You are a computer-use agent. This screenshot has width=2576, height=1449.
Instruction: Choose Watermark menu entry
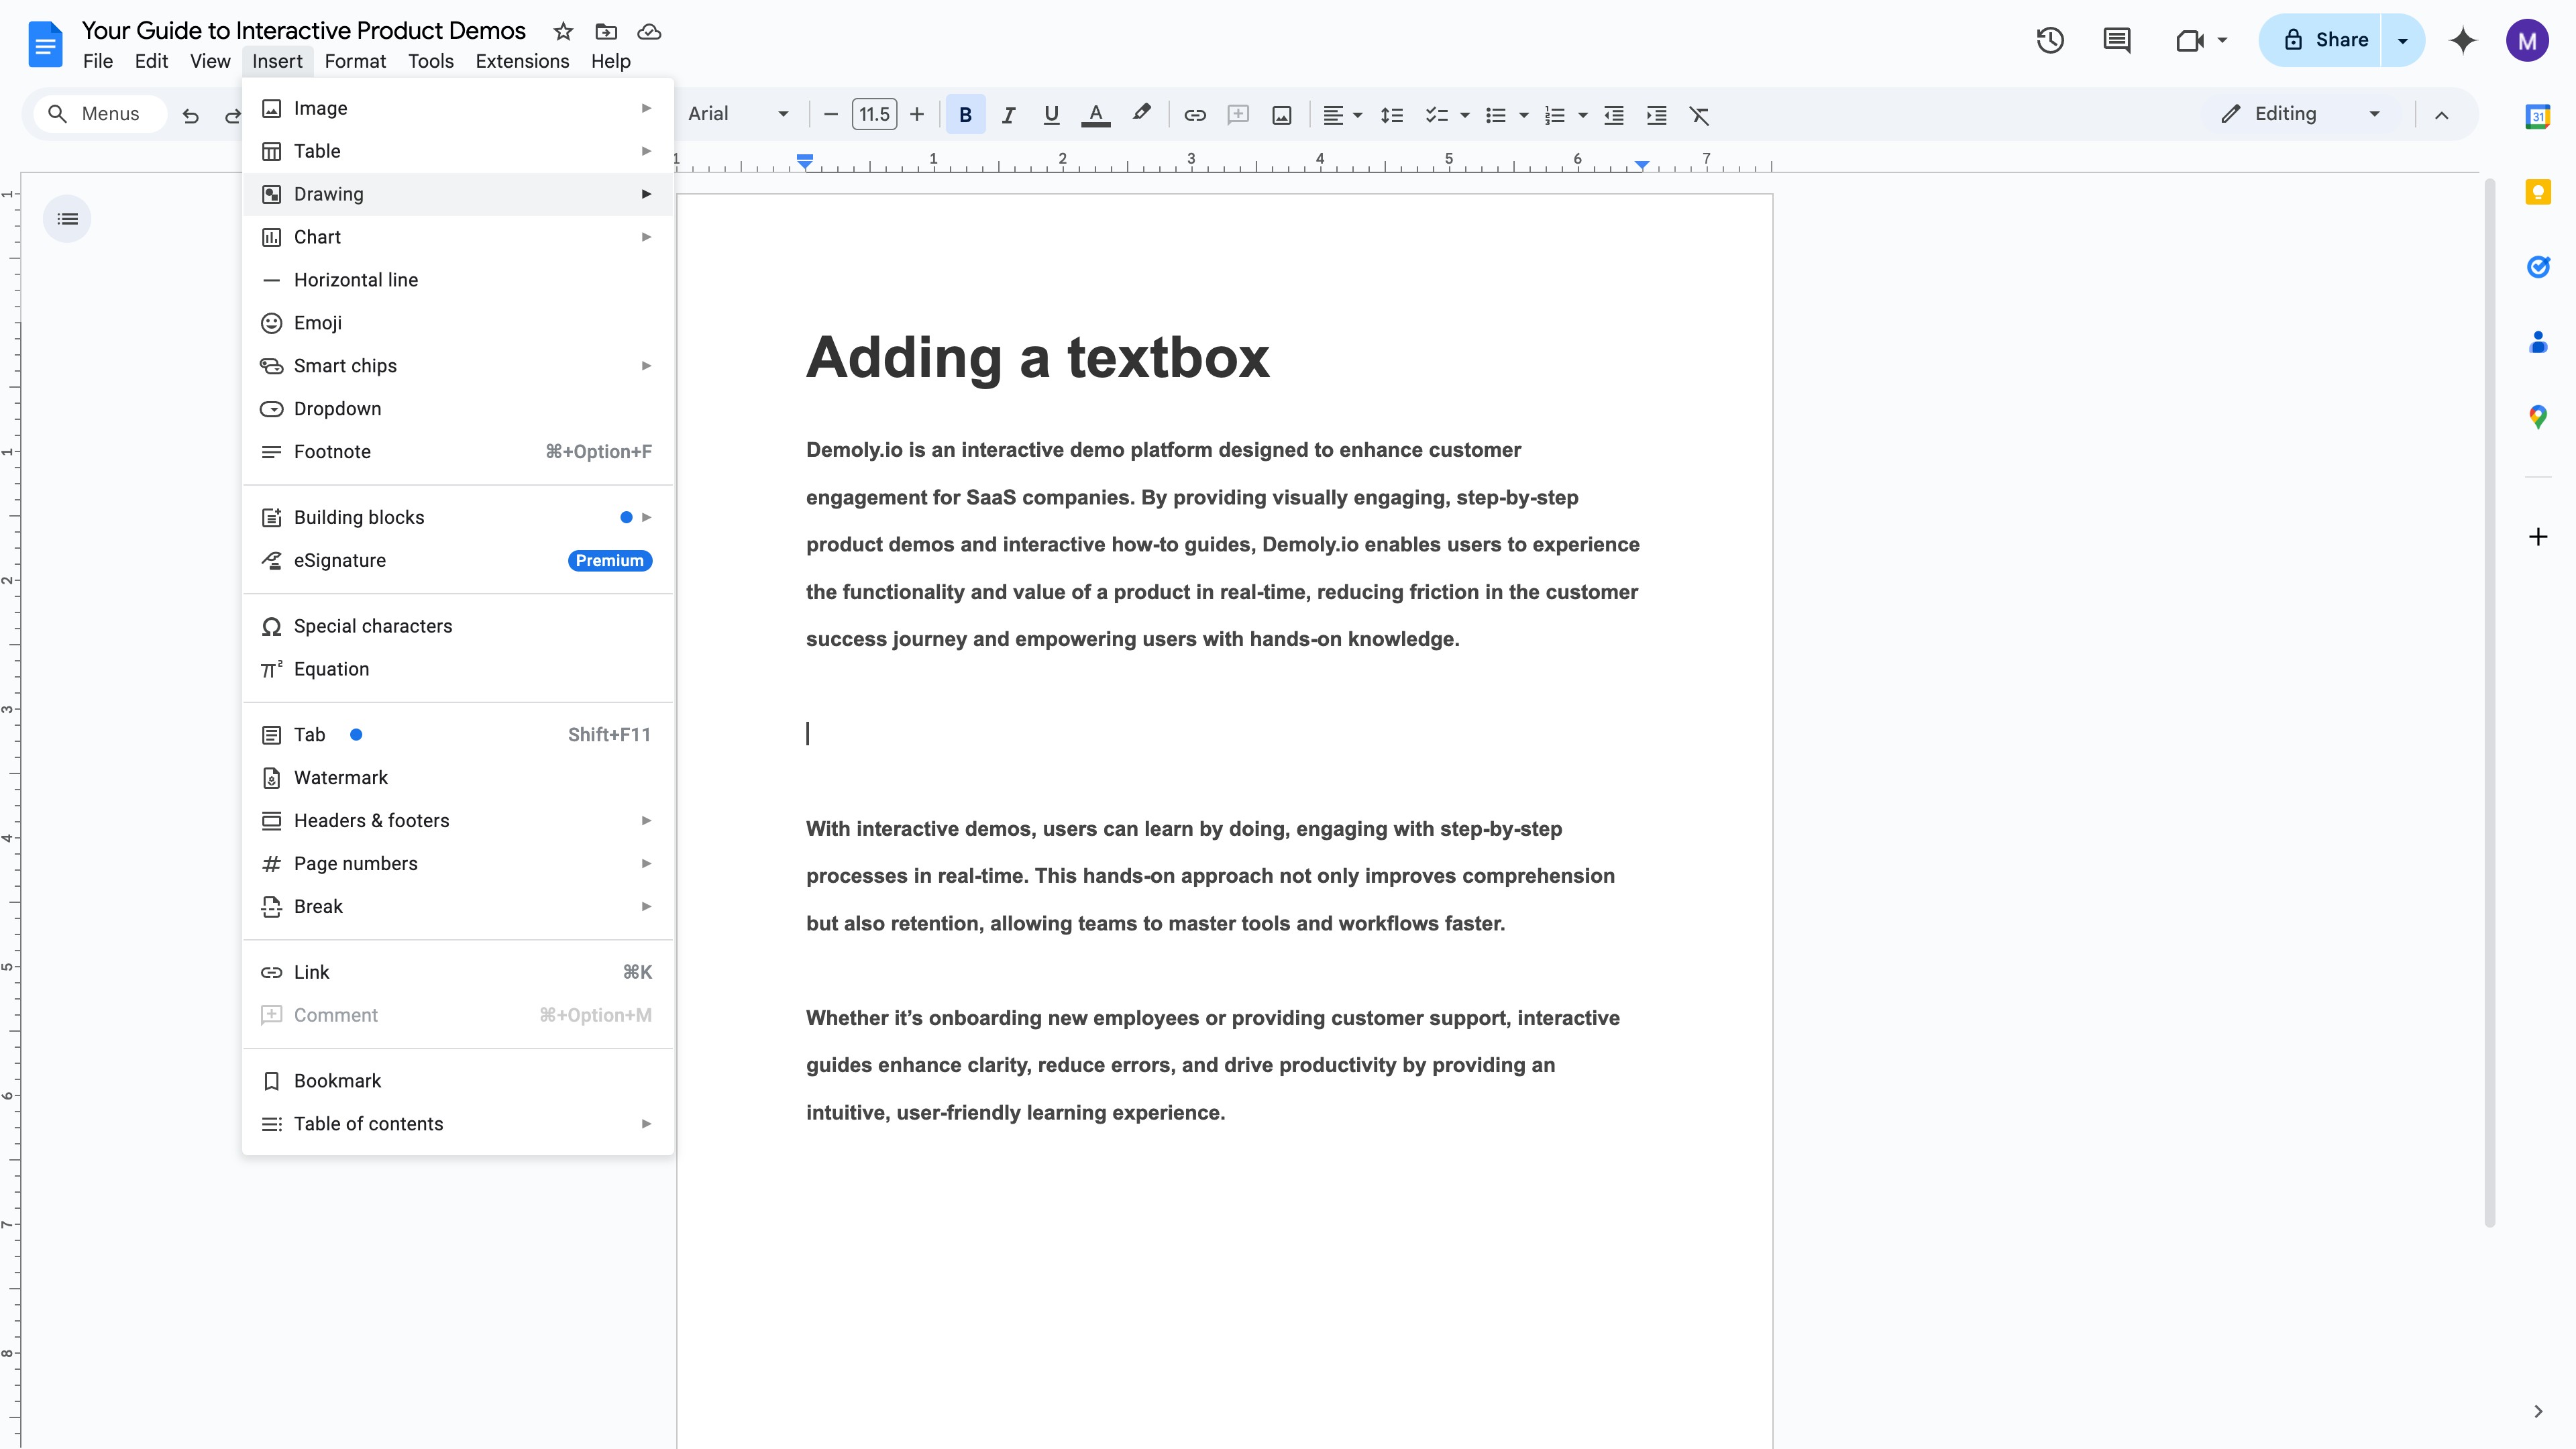[457, 778]
